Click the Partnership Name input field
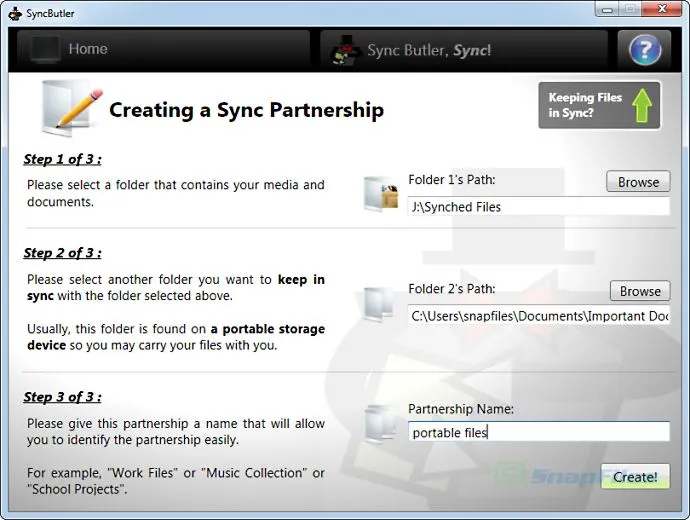Viewport: 690px width, 520px height. click(x=539, y=432)
